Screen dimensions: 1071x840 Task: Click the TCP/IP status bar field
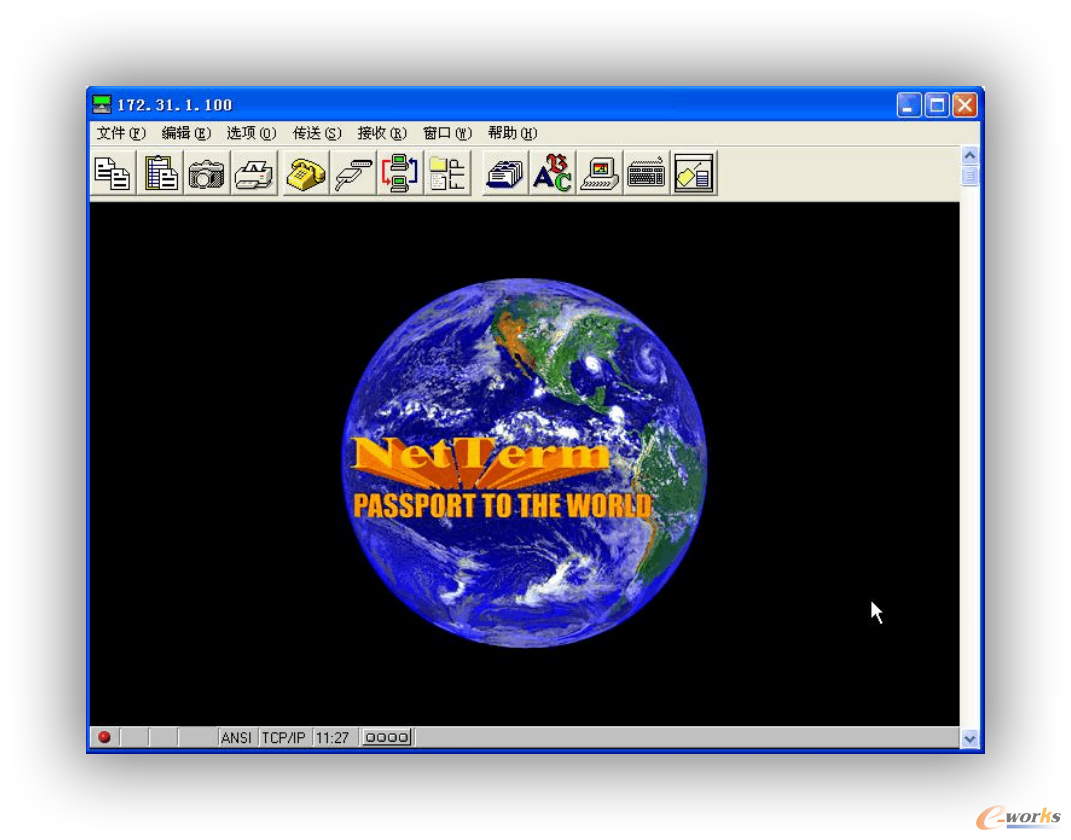coord(283,738)
